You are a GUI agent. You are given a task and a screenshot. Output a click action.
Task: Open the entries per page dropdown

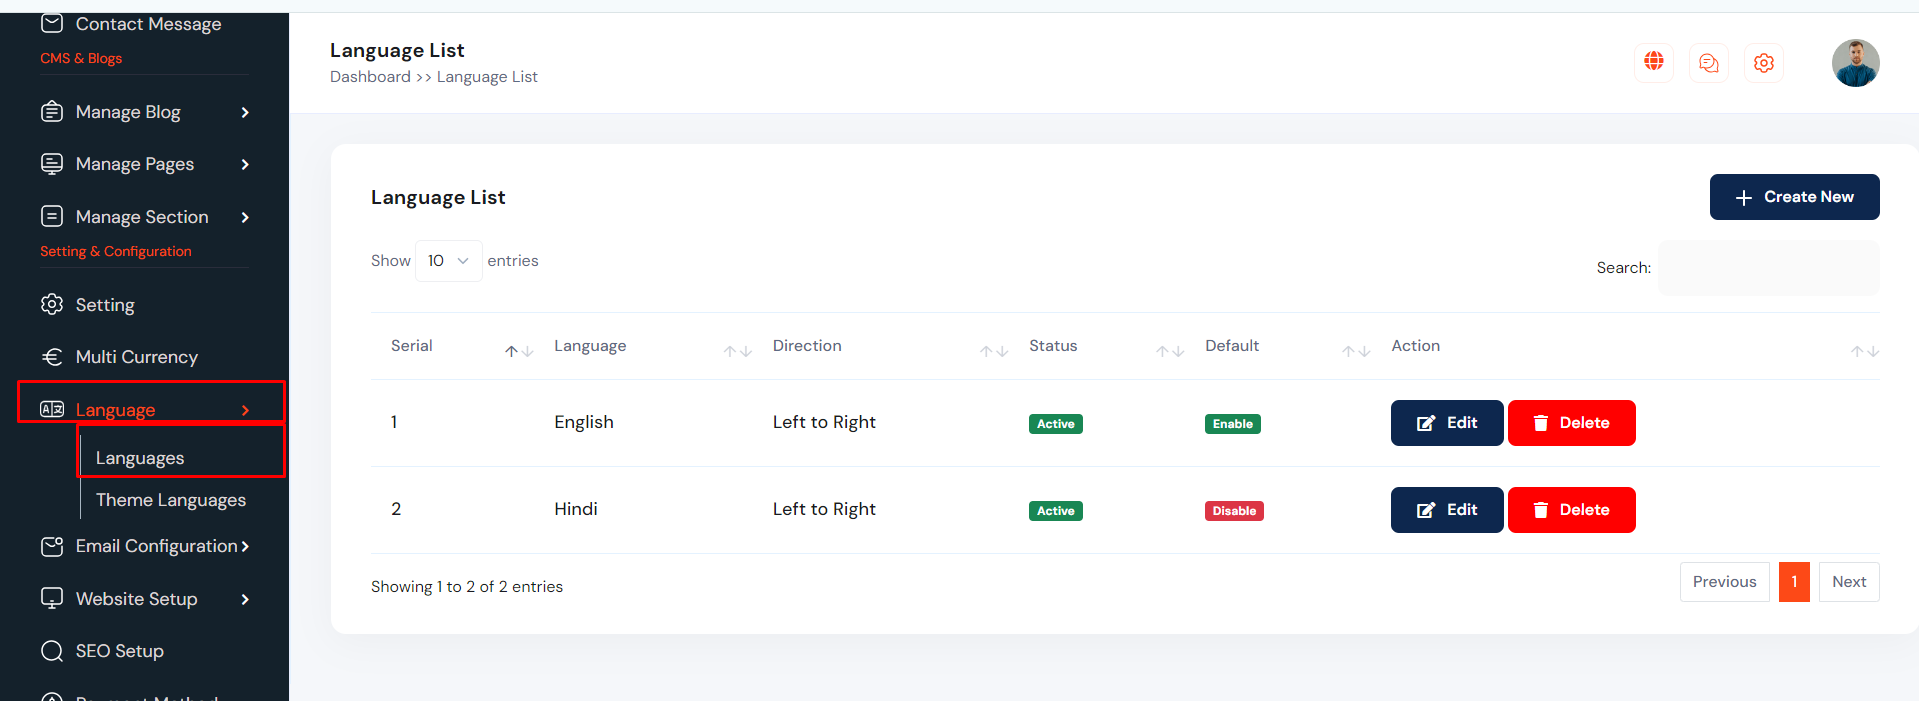[x=448, y=261]
